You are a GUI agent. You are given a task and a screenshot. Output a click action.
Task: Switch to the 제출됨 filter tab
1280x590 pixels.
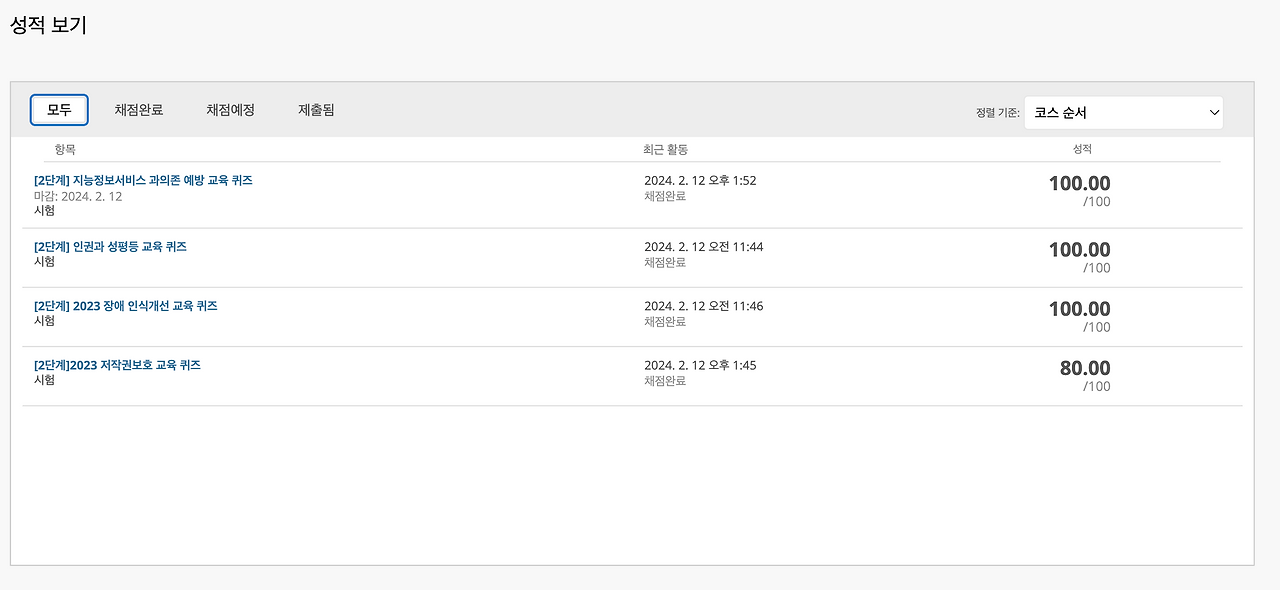(x=317, y=110)
